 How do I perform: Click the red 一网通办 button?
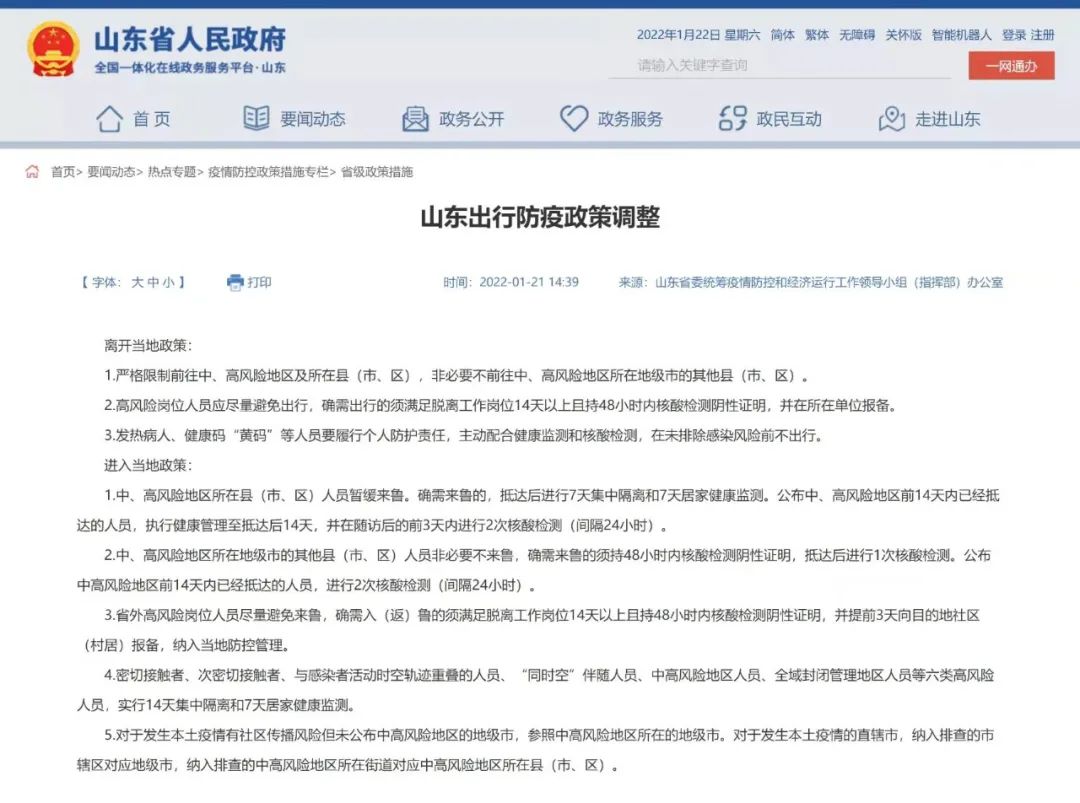(1011, 66)
